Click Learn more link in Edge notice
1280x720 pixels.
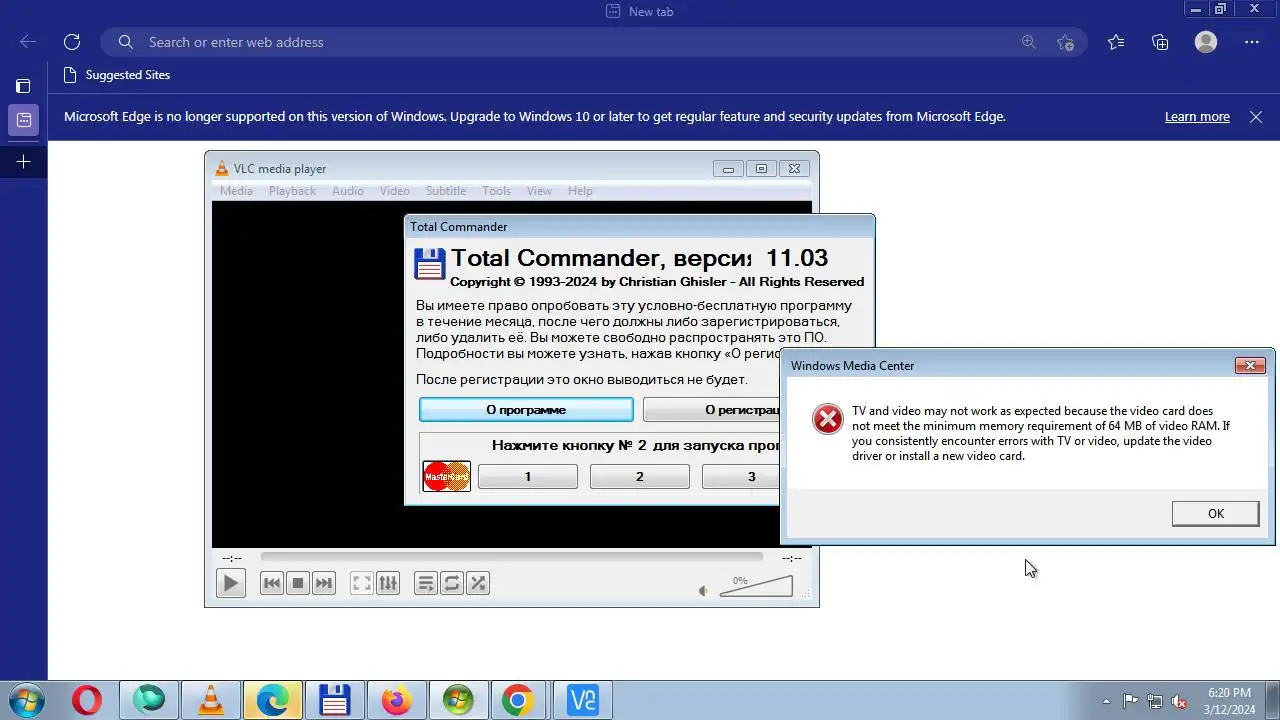1197,117
